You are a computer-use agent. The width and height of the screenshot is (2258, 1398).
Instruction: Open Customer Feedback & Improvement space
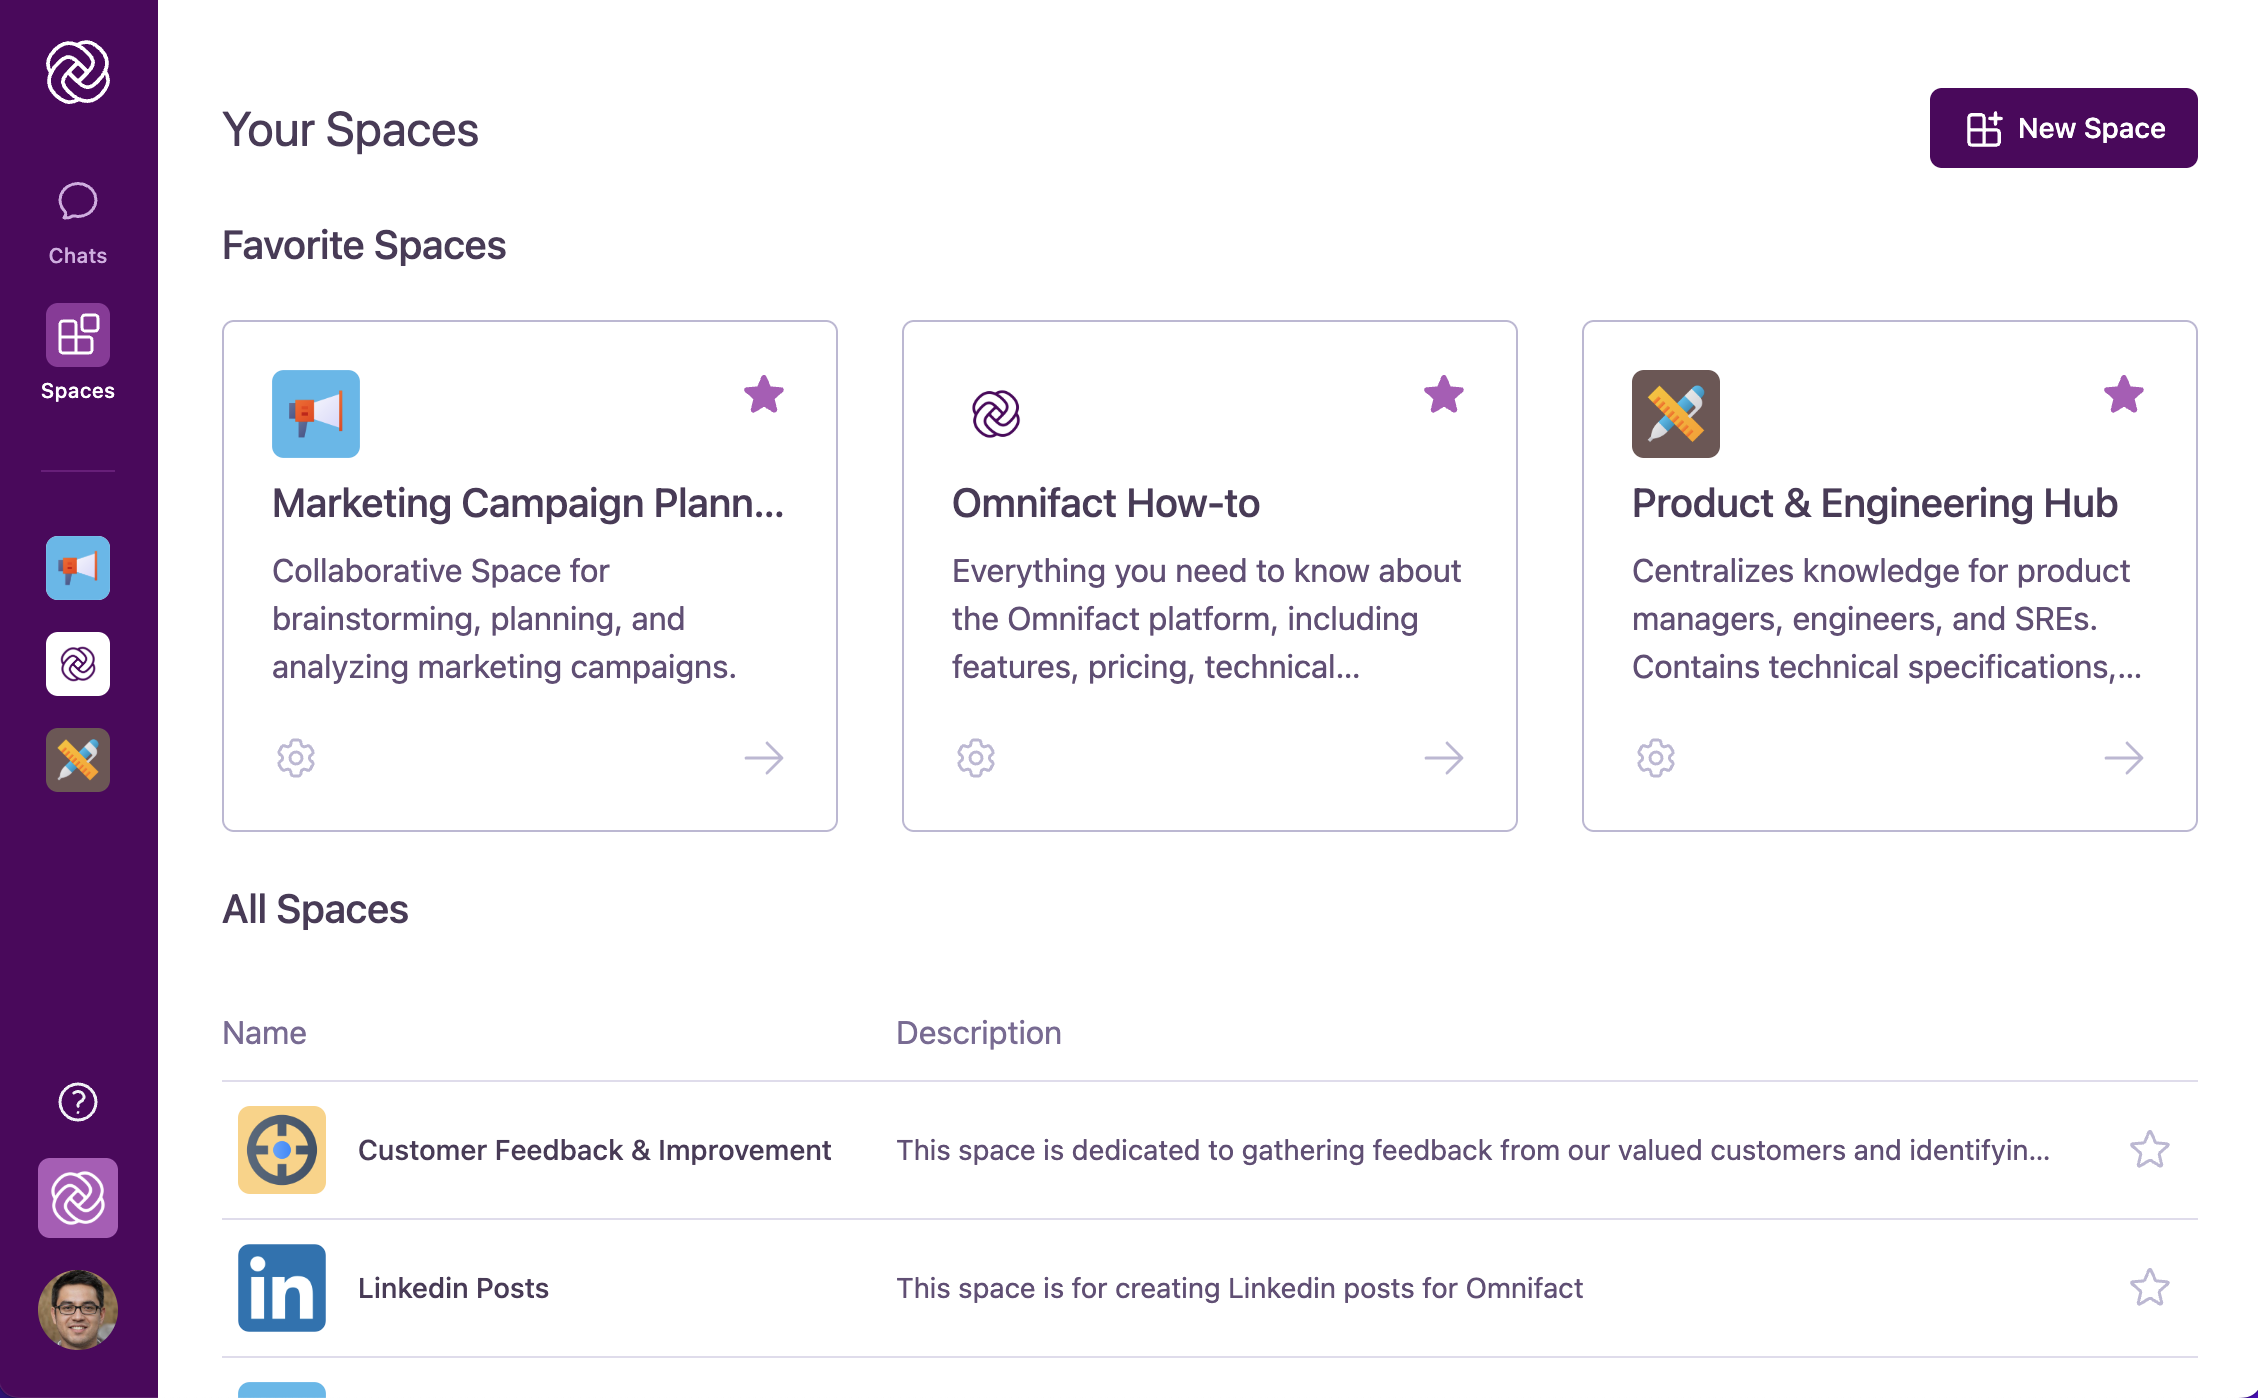pos(594,1150)
